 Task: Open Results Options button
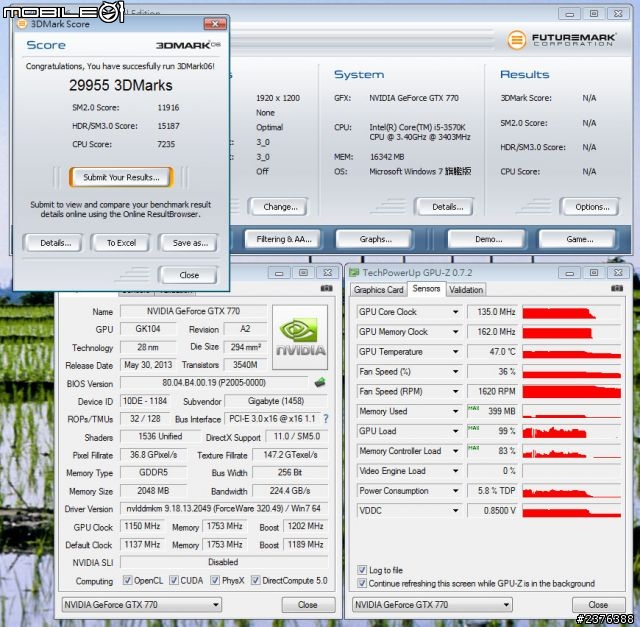coord(592,207)
